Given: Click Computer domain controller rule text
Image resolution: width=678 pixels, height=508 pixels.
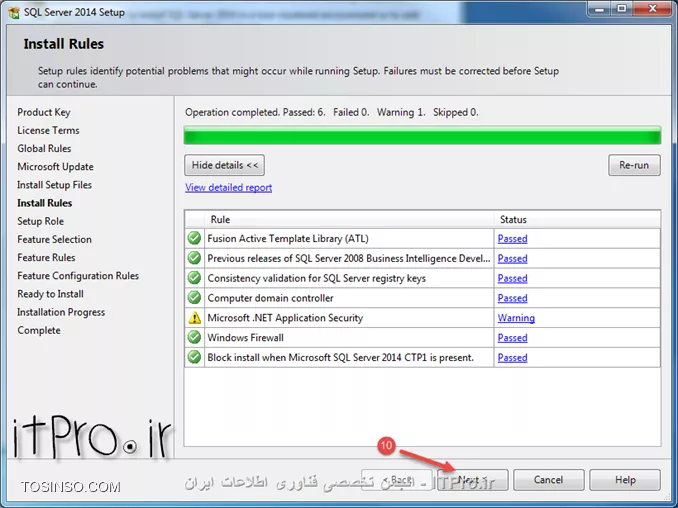Looking at the screenshot, I should click(x=270, y=298).
